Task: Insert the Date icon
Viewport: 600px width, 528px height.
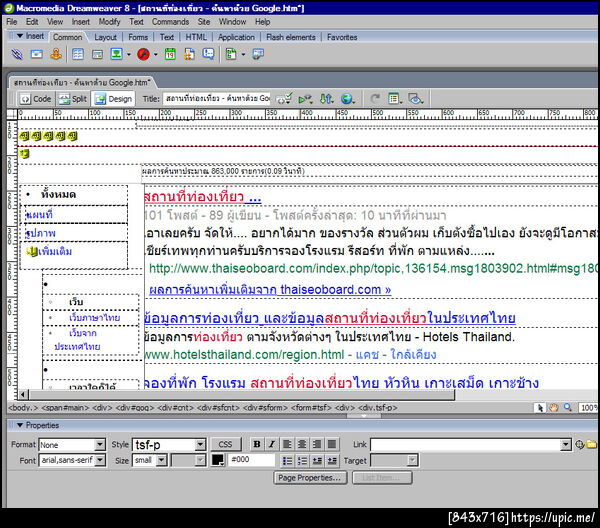Action: [x=170, y=54]
